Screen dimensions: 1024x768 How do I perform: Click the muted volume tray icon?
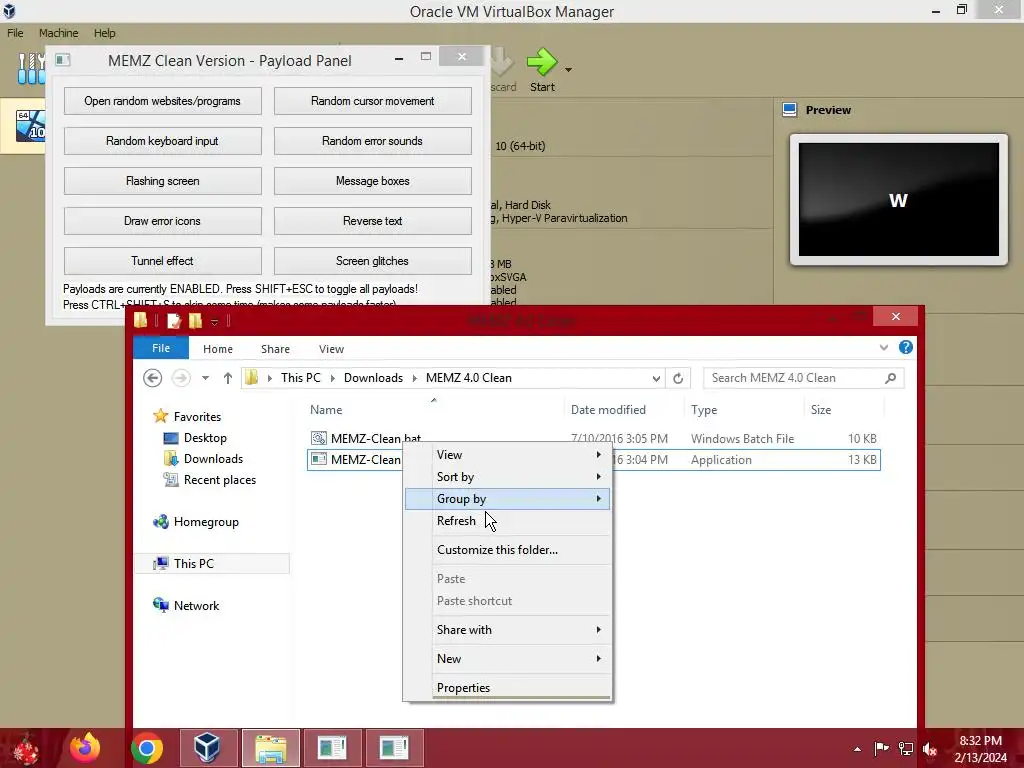pos(930,749)
